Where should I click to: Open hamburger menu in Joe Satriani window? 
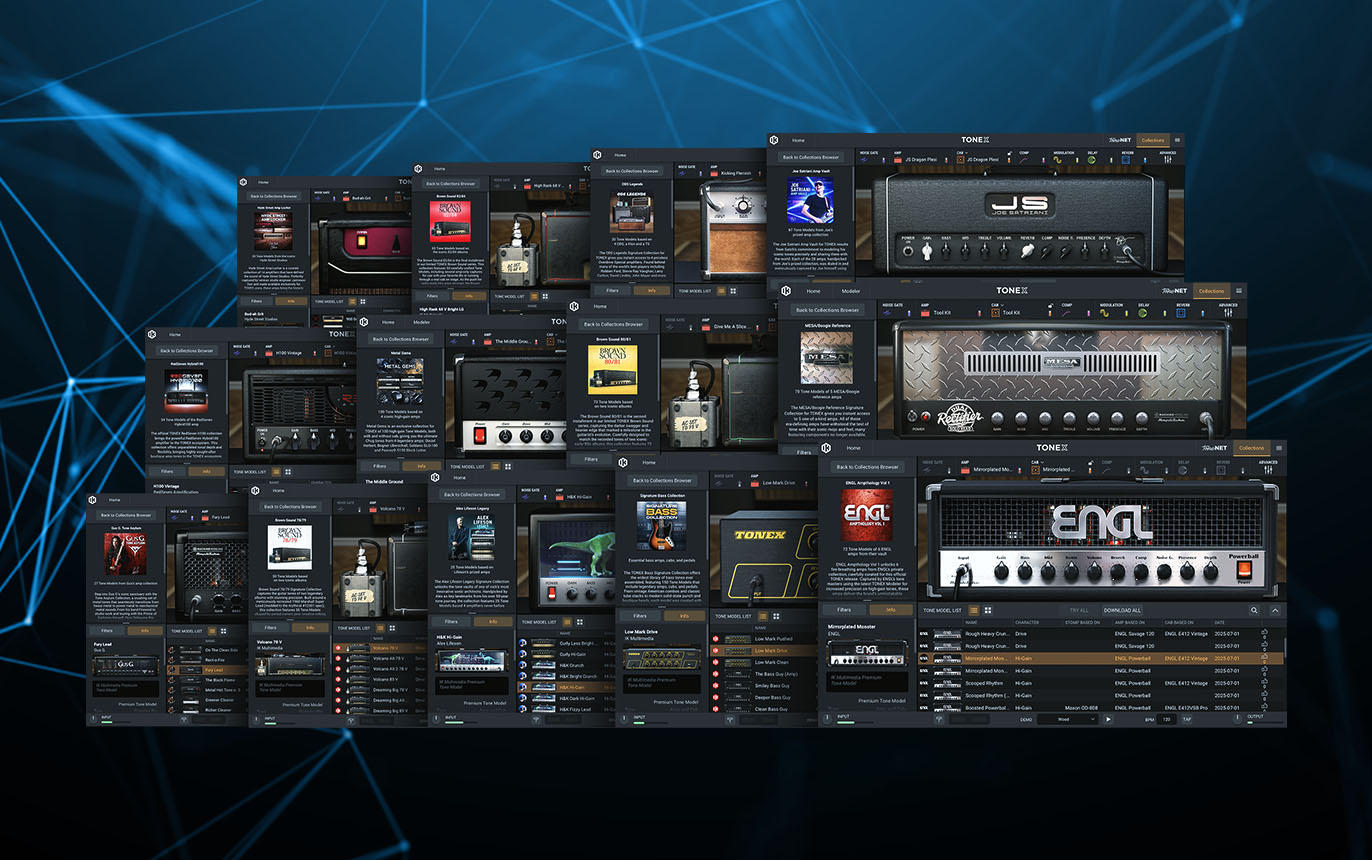[x=1177, y=140]
